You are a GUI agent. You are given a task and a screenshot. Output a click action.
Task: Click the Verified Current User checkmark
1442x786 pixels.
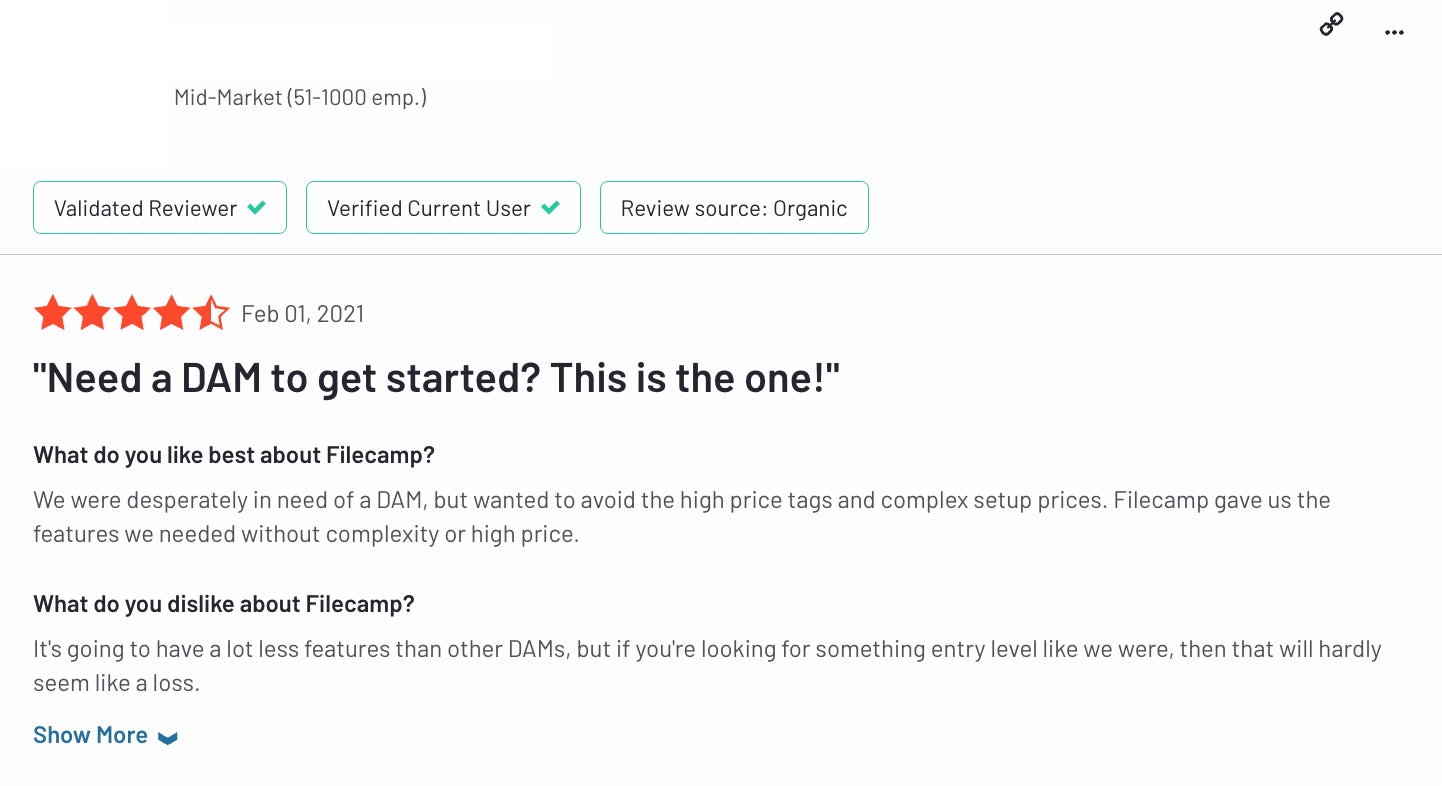click(550, 208)
